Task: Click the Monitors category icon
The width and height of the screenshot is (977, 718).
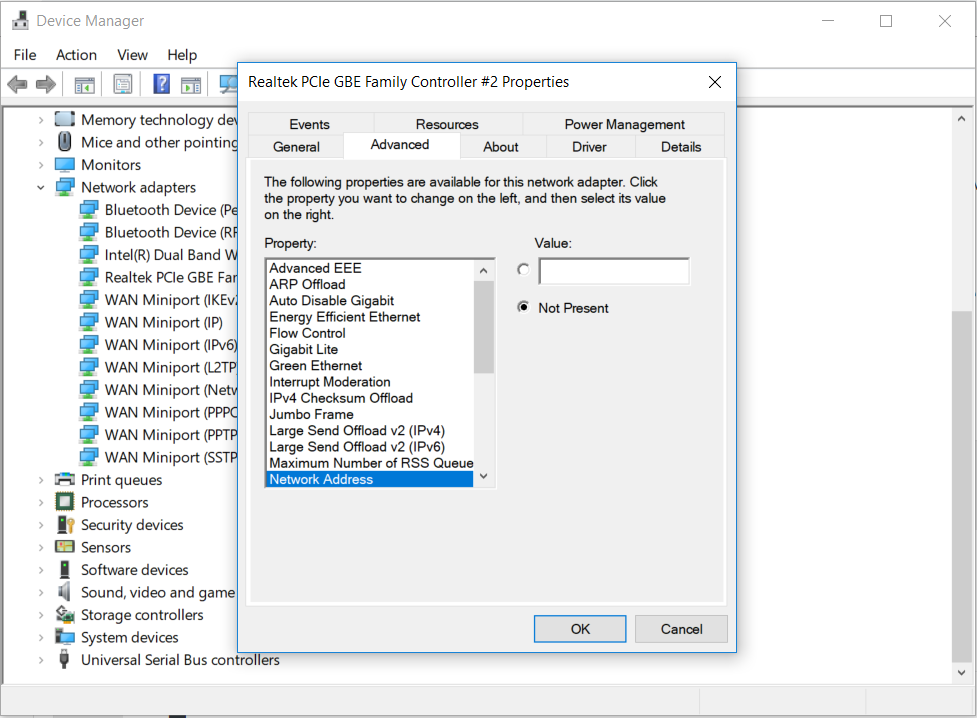Action: pyautogui.click(x=65, y=165)
